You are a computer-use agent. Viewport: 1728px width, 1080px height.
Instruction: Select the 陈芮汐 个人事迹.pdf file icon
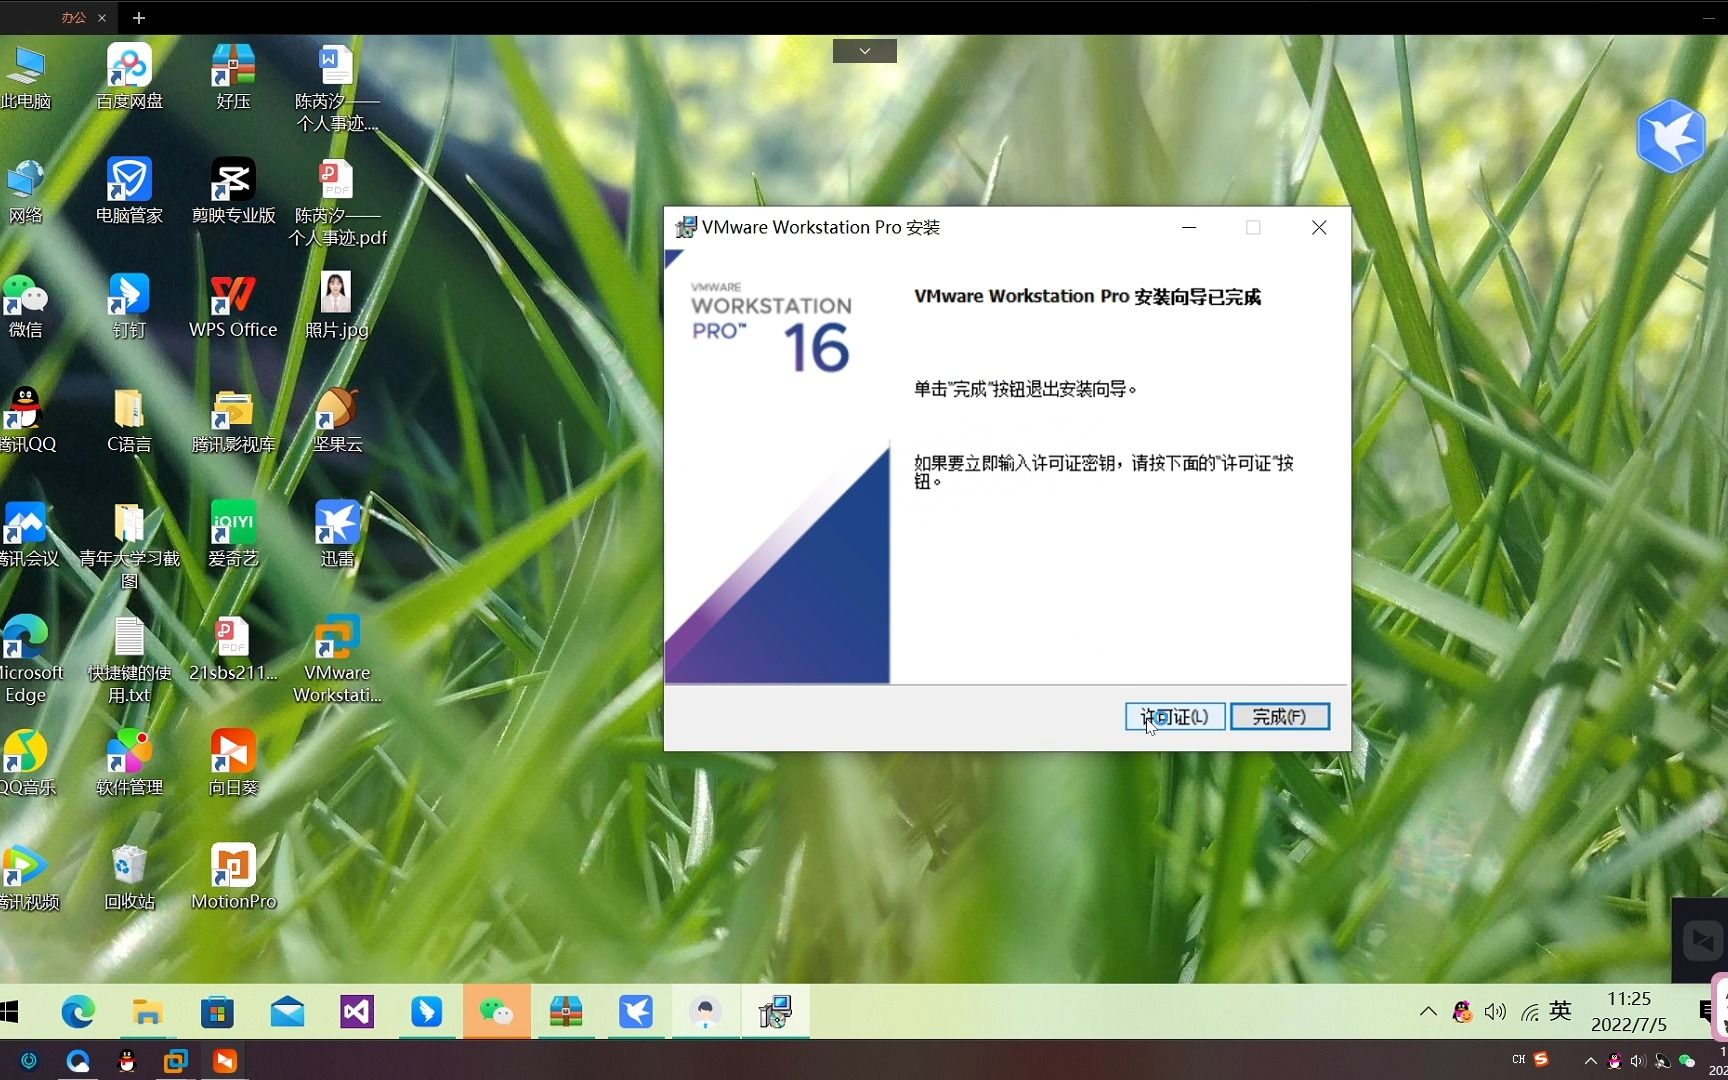(337, 203)
